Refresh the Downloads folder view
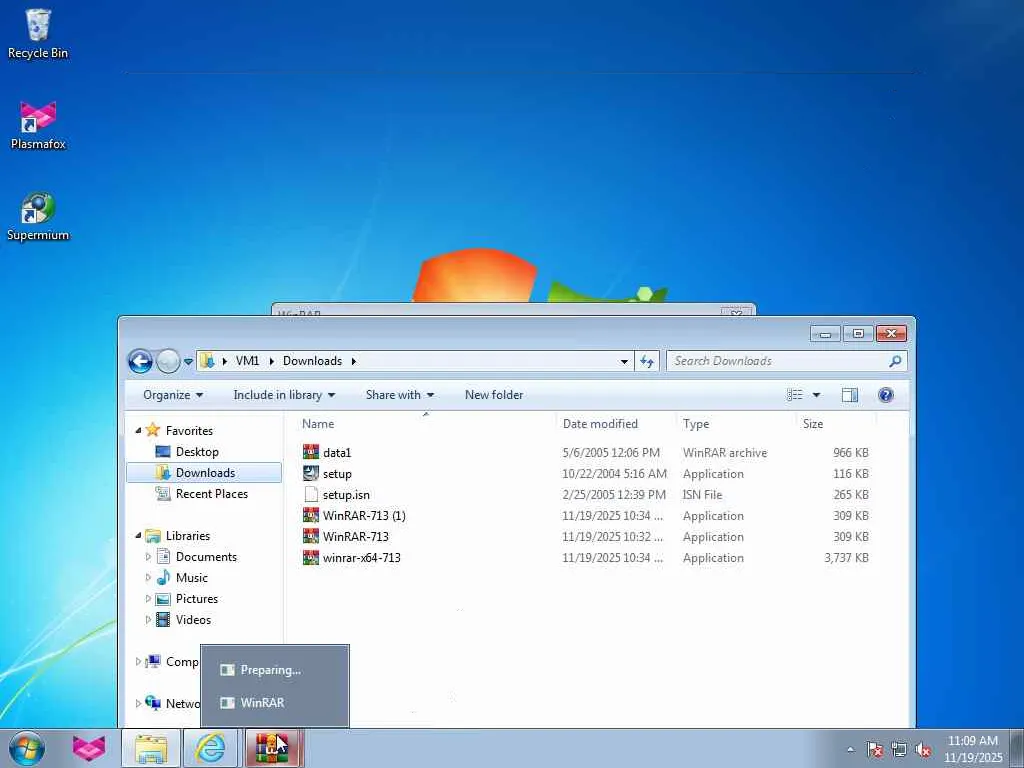This screenshot has height=768, width=1024. (x=647, y=361)
